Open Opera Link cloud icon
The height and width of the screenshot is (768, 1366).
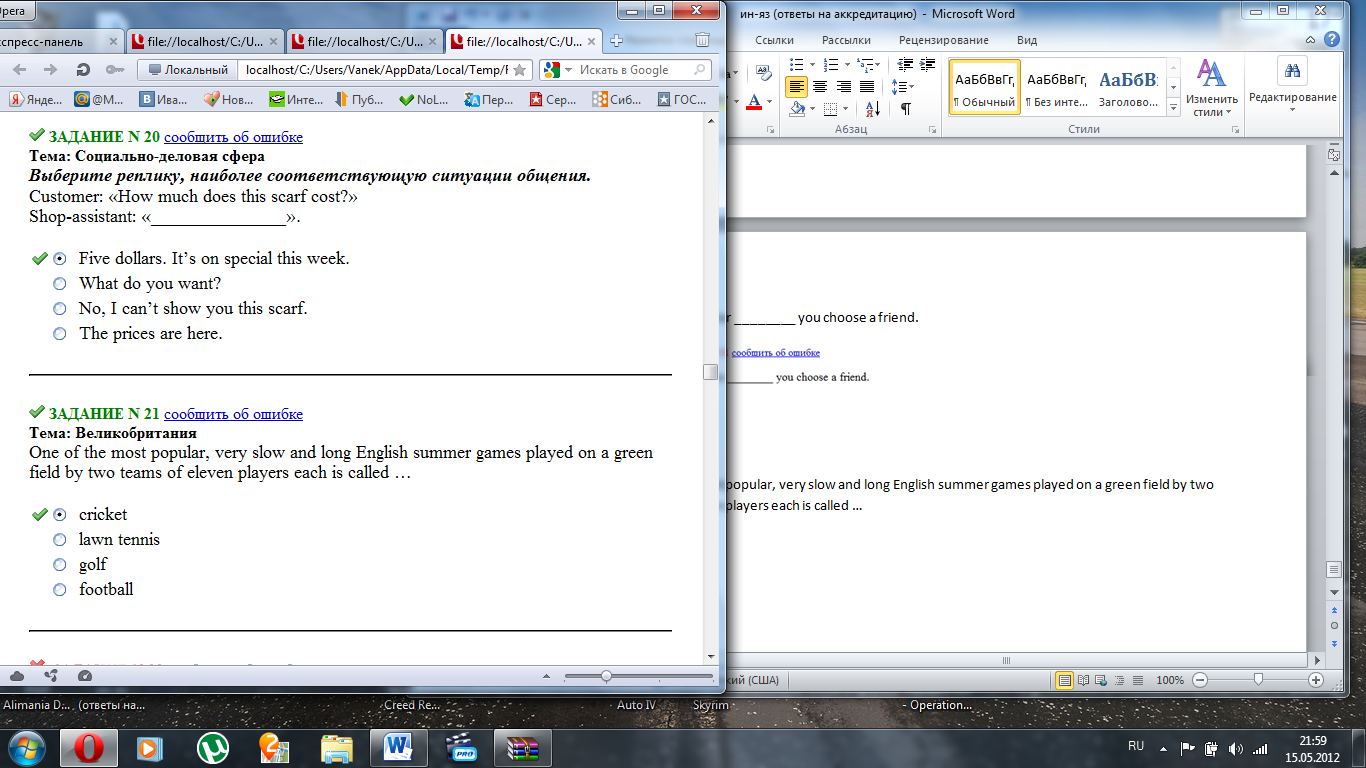tap(17, 677)
